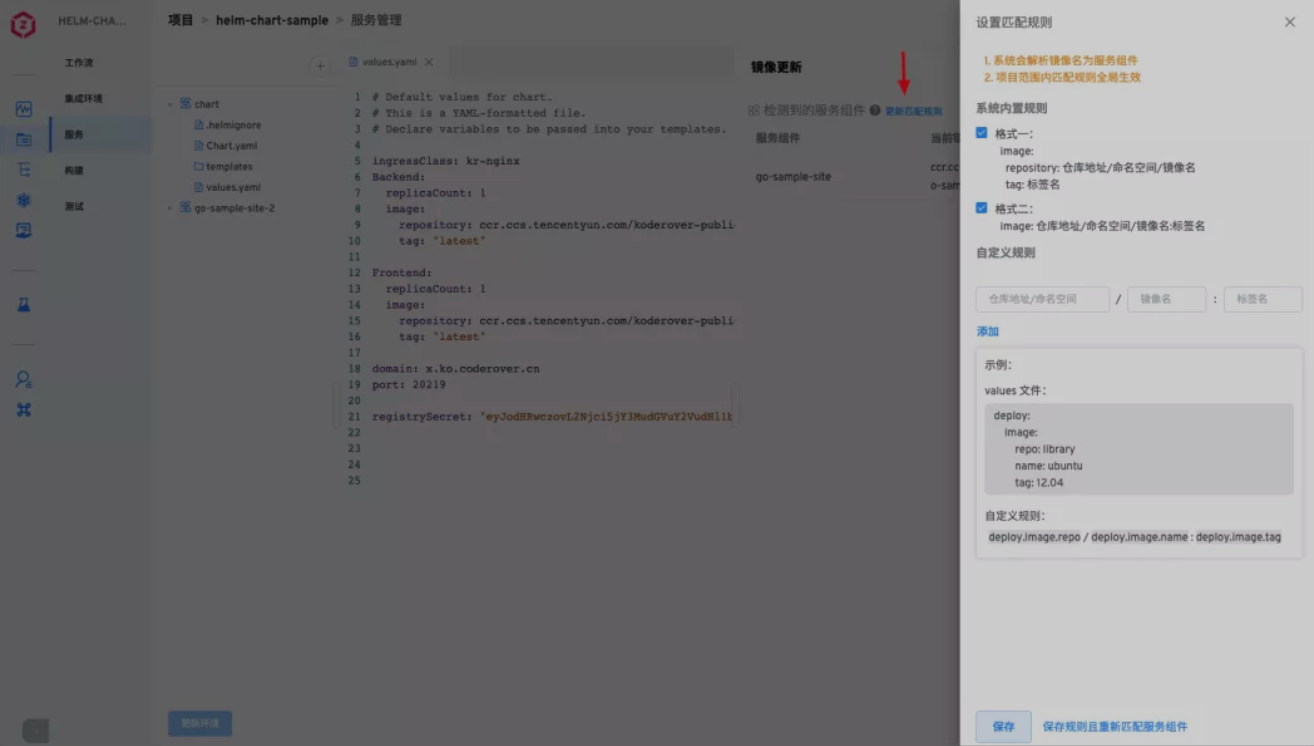Screen dimensions: 1314x746
Task: Click the 'port: 20219' code line
Action: pos(409,385)
